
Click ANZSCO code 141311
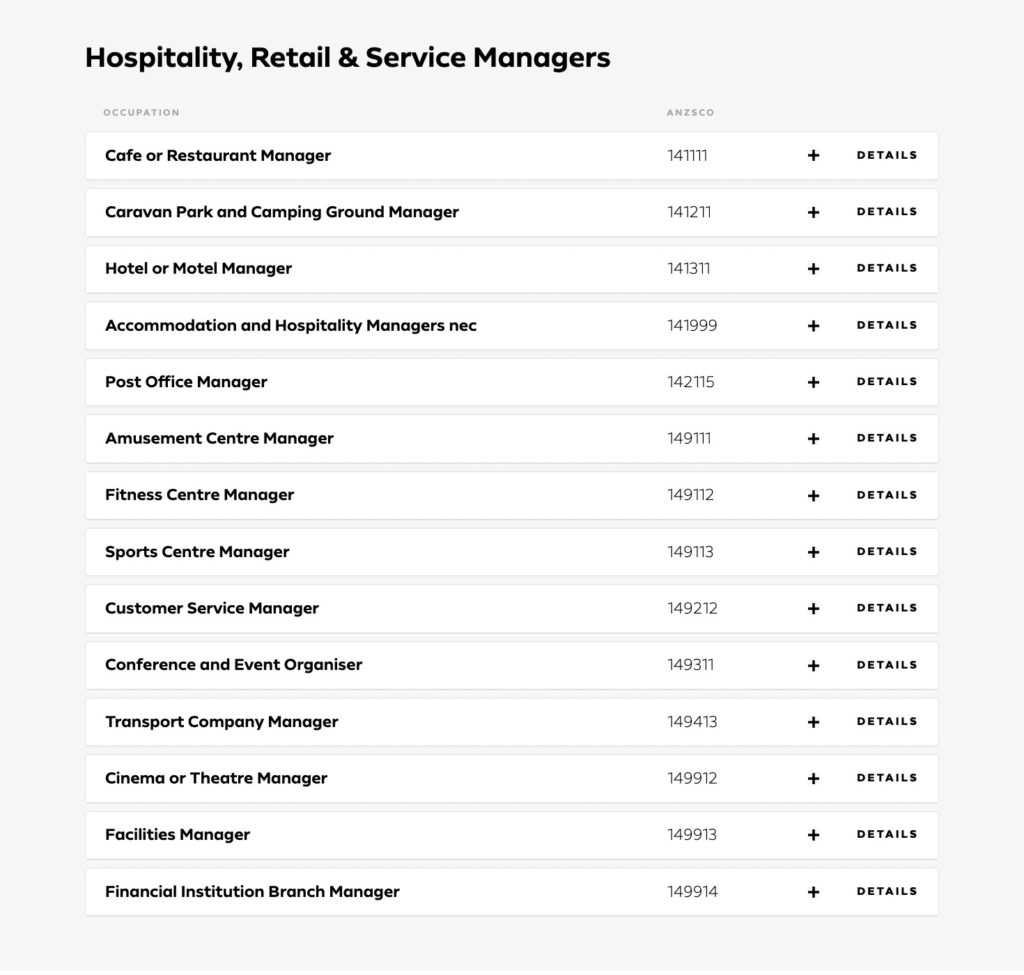(x=689, y=269)
